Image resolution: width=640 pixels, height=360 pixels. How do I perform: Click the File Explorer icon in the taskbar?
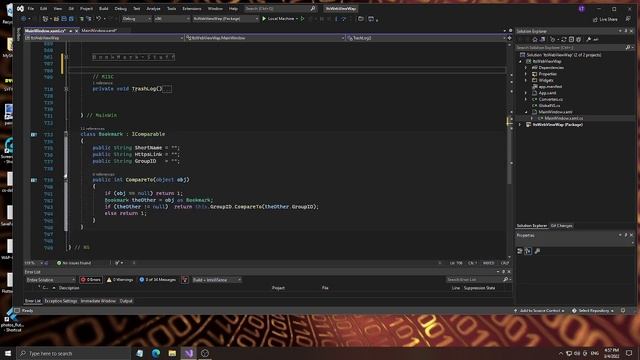tap(172, 353)
